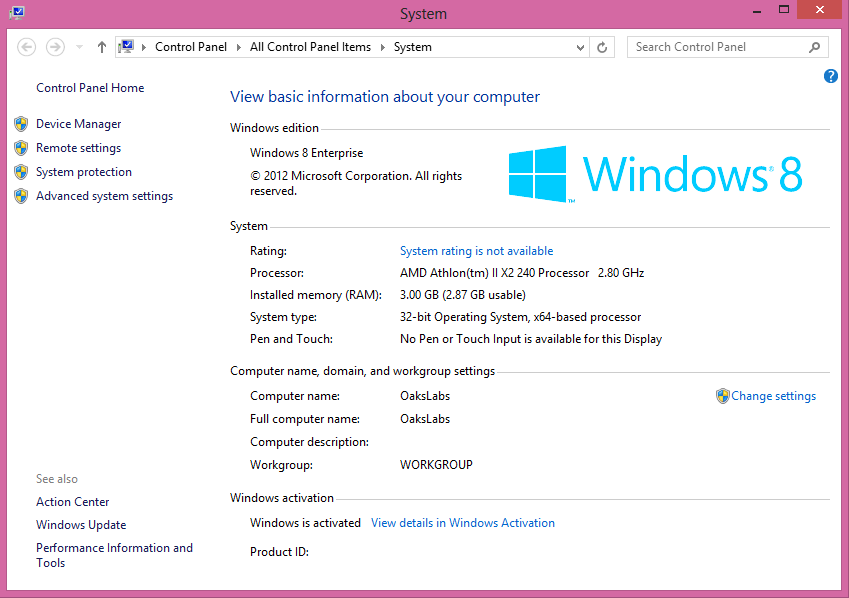Open Action Center under See also
This screenshot has width=849, height=598.
[73, 502]
